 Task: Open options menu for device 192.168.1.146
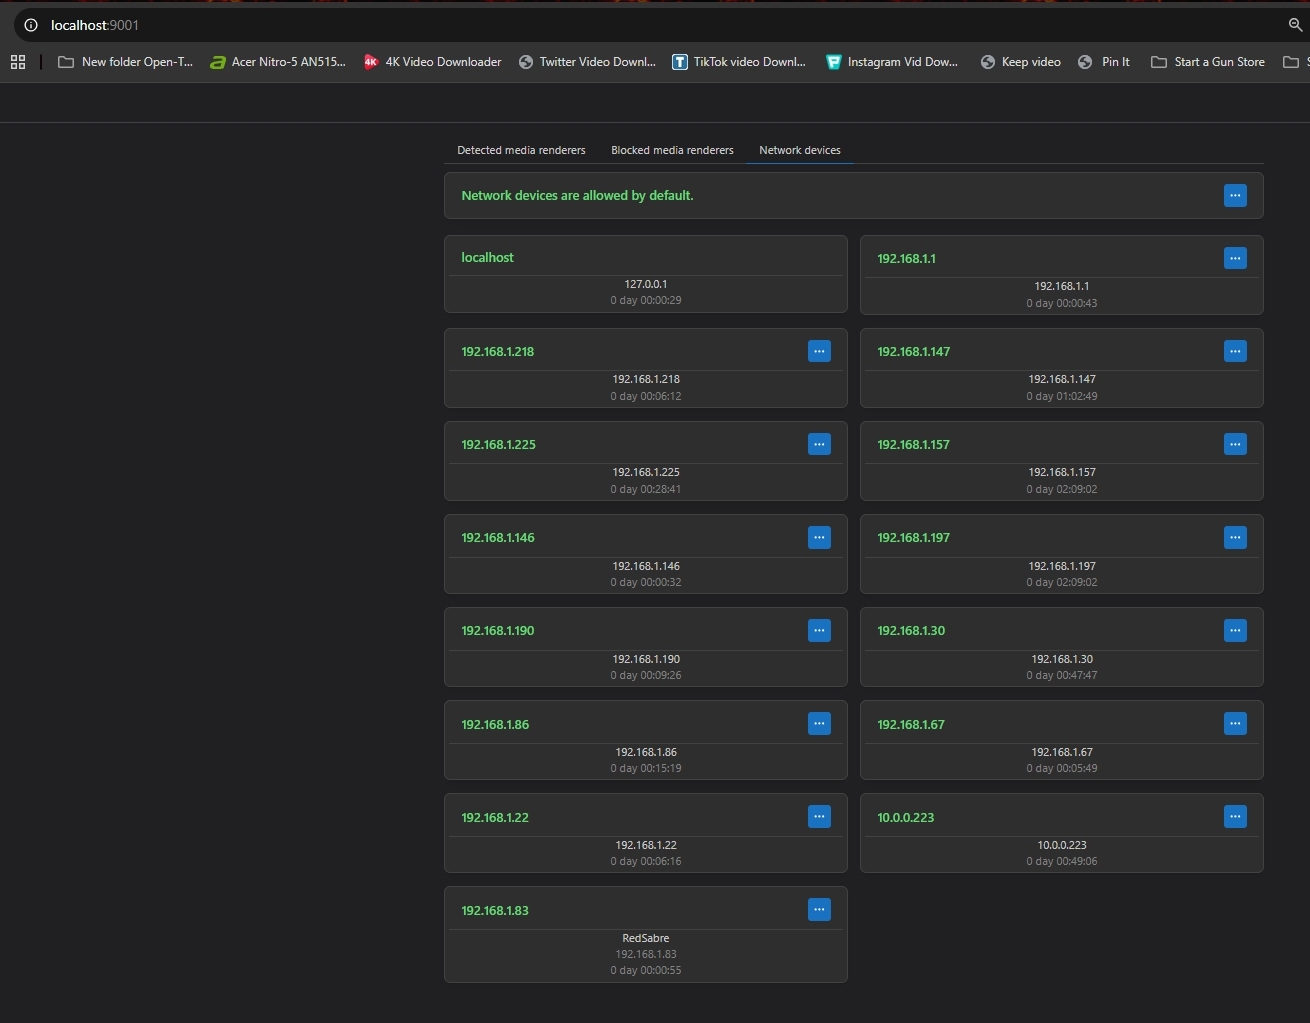point(819,537)
